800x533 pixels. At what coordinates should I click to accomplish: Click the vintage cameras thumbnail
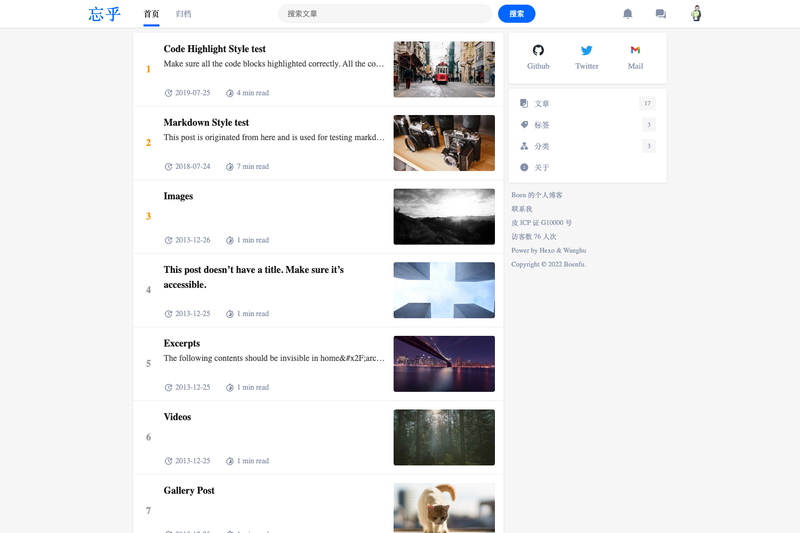click(444, 143)
